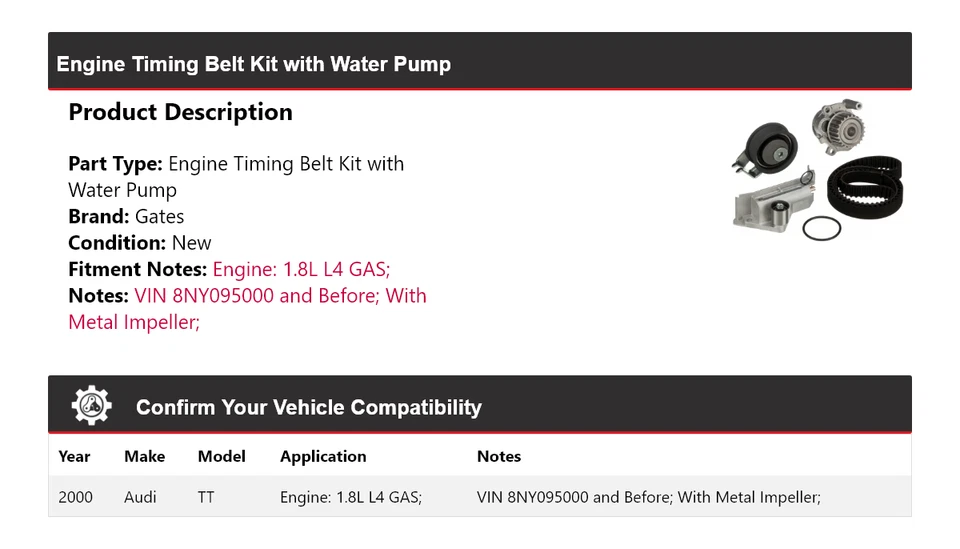The height and width of the screenshot is (549, 960).
Task: Click the Engine Timing Belt Kit header bar
Action: 479,64
